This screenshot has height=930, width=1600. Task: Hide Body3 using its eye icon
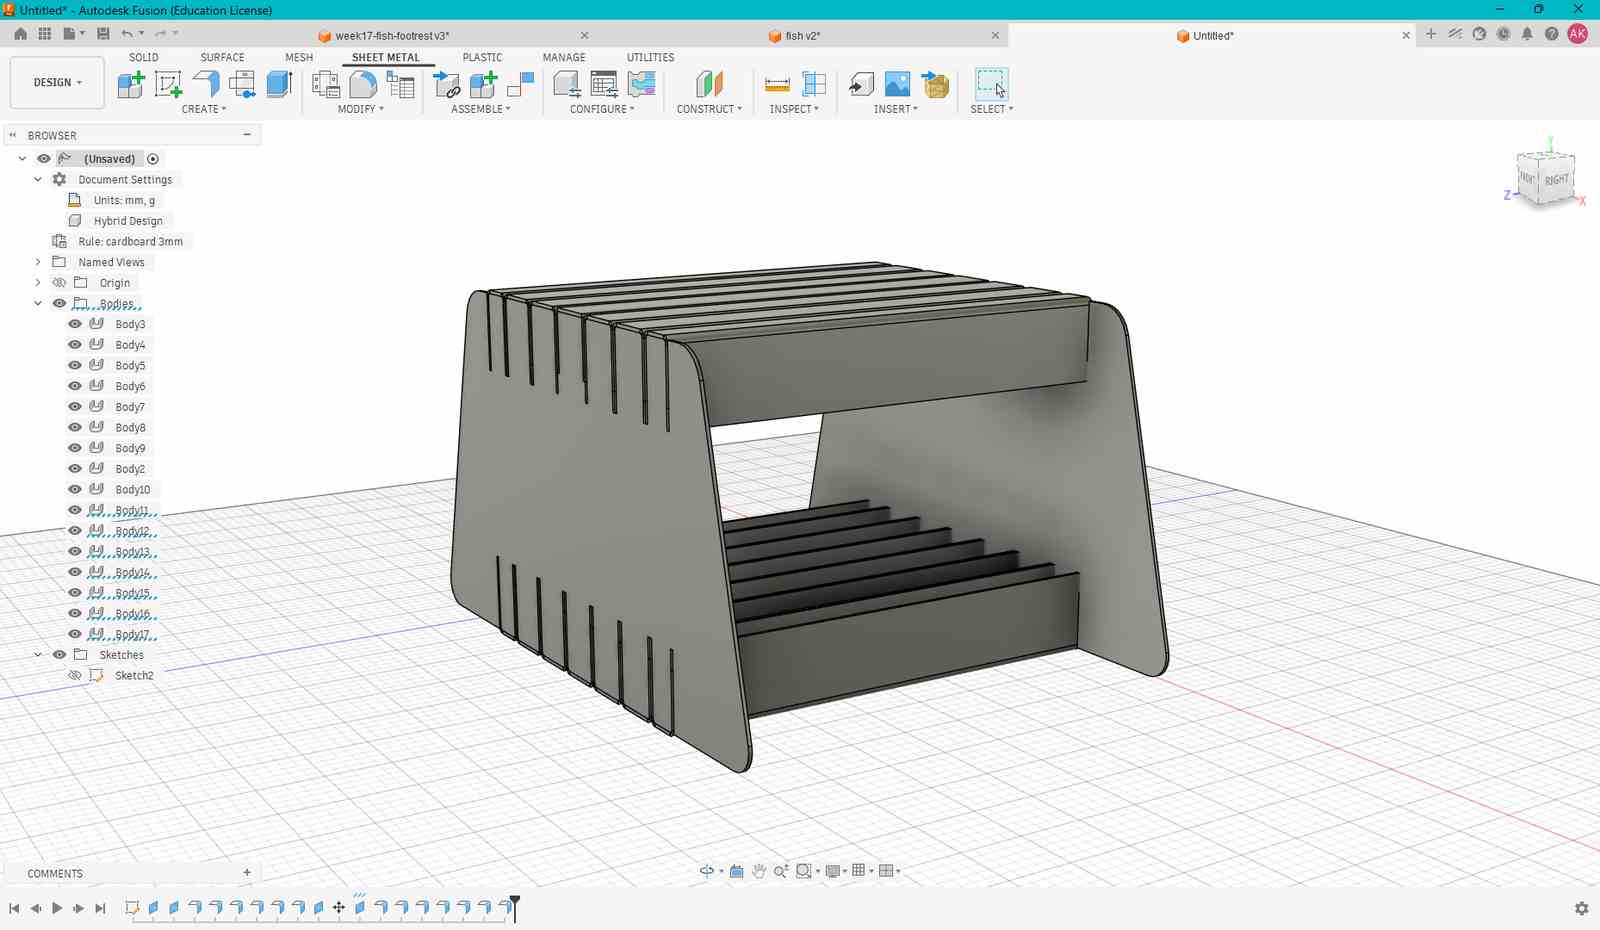click(x=75, y=324)
